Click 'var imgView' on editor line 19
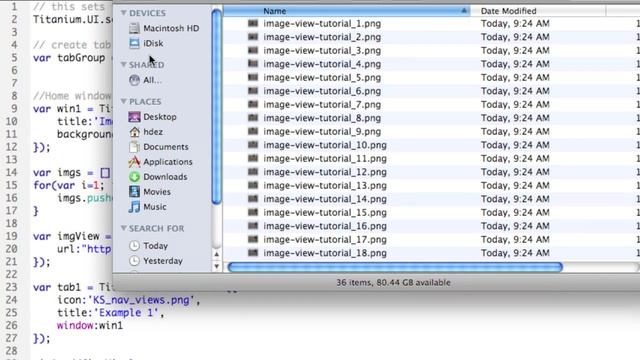Viewport: 640px width, 360px height. 66,236
